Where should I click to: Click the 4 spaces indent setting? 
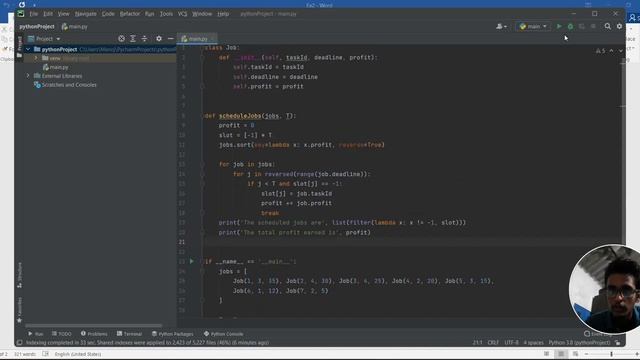click(x=533, y=343)
